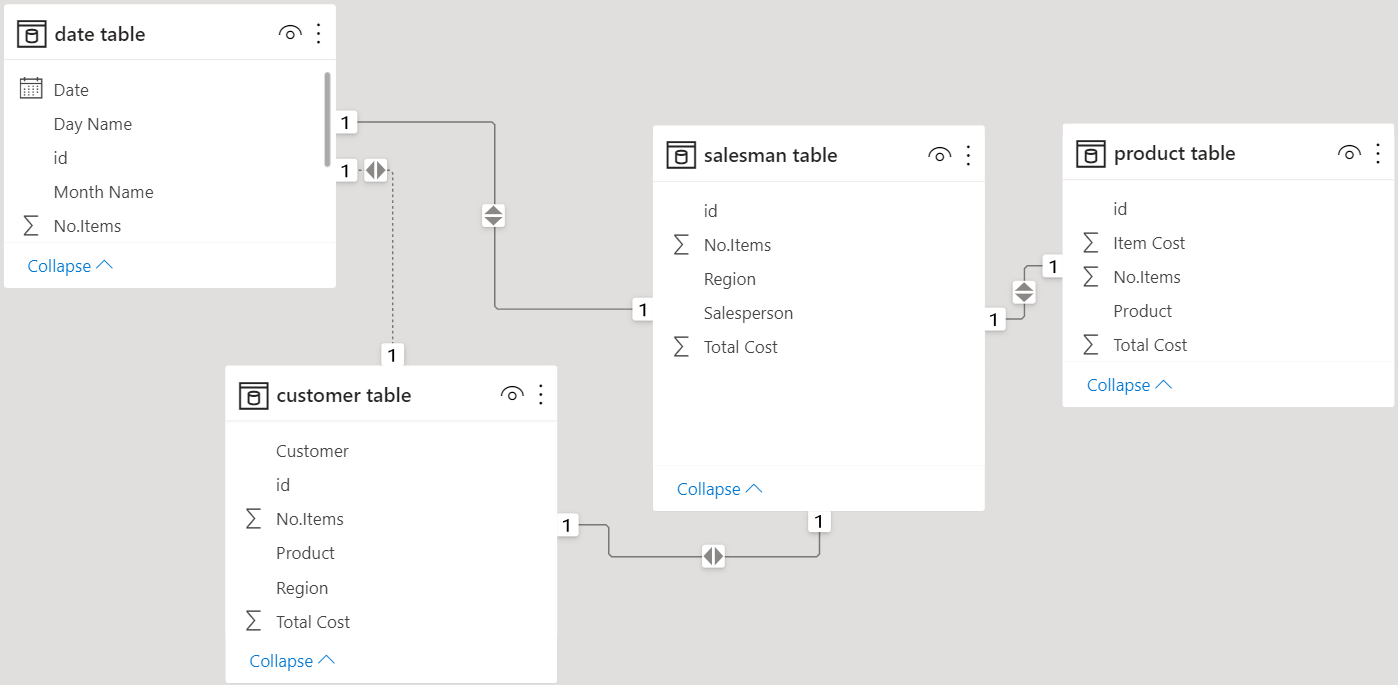Open the salesman table options via its three-dot menu
This screenshot has width=1398, height=685.
point(967,155)
